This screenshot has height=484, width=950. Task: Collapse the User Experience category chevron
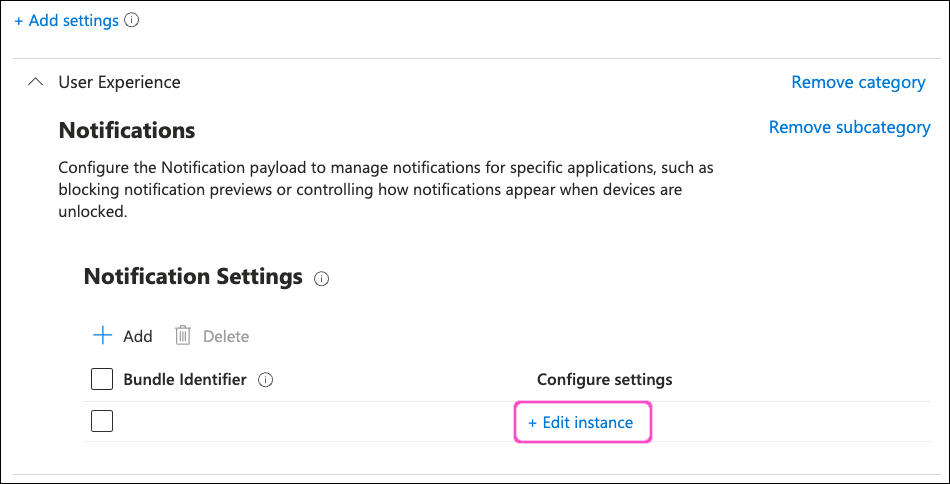(x=36, y=82)
